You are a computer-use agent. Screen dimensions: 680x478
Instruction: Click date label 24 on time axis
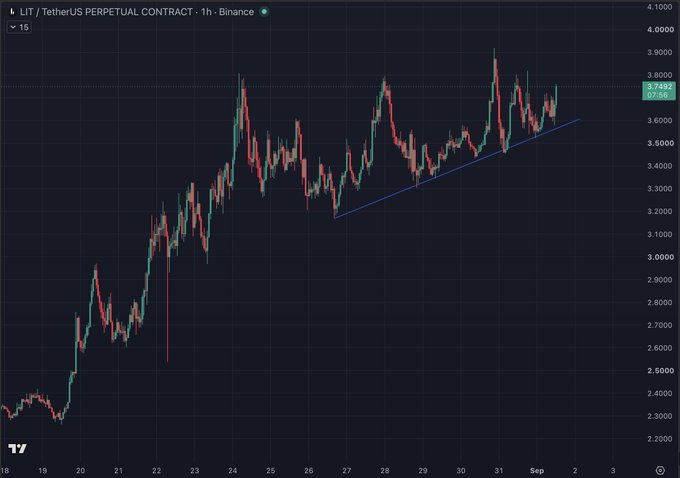[232, 471]
